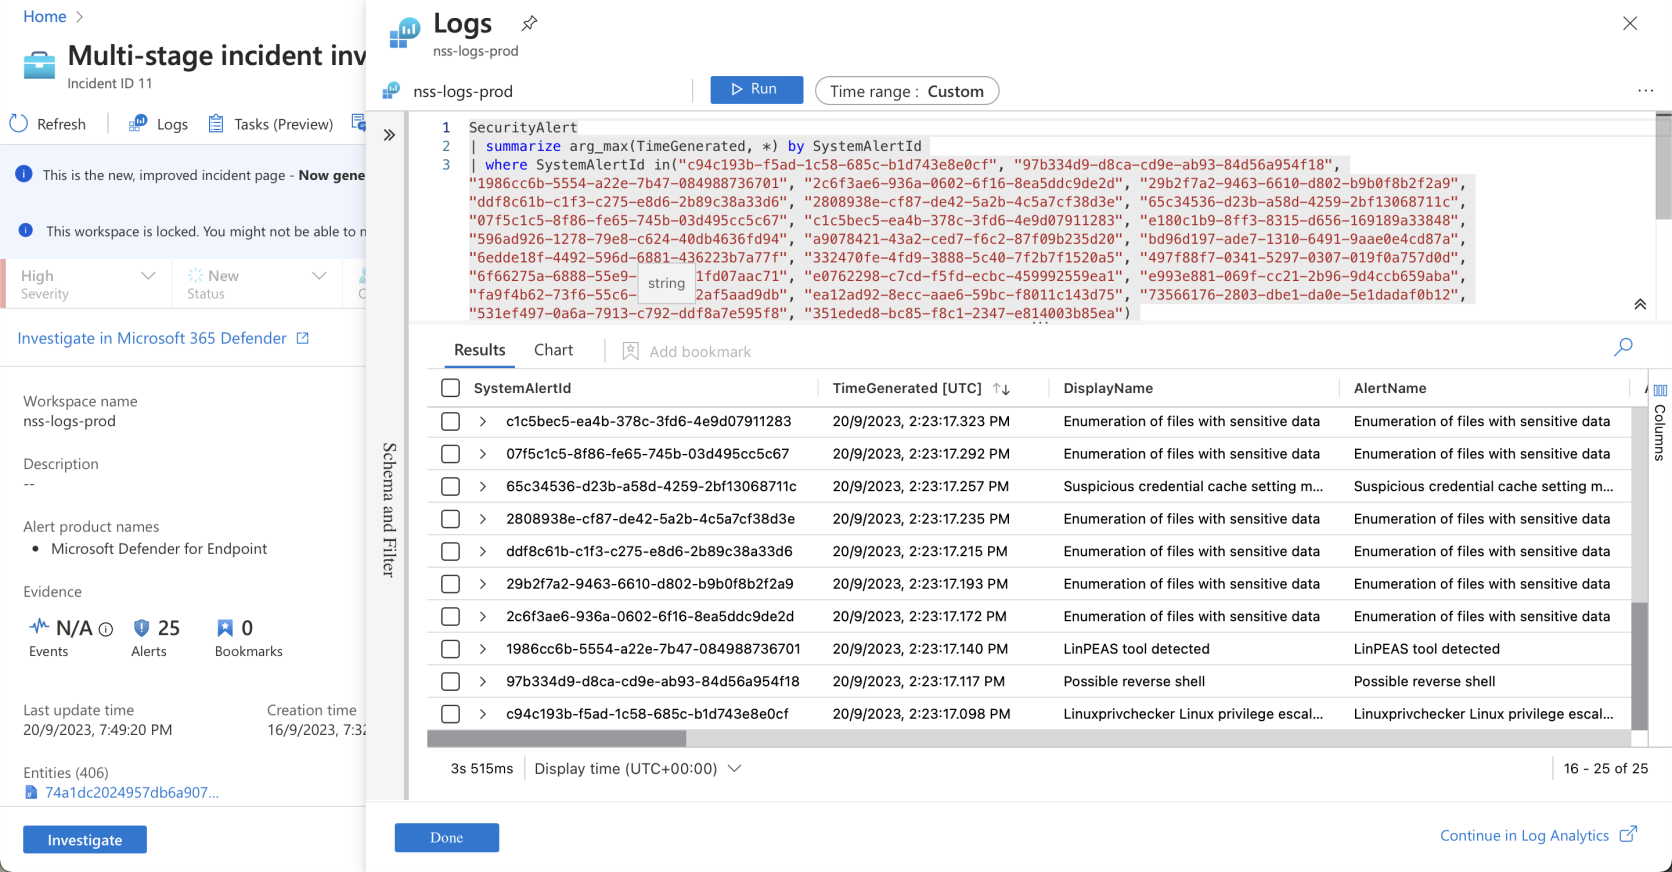Viewport: 1672px width, 872px height.
Task: Click the AlertName column header
Action: click(x=1390, y=388)
